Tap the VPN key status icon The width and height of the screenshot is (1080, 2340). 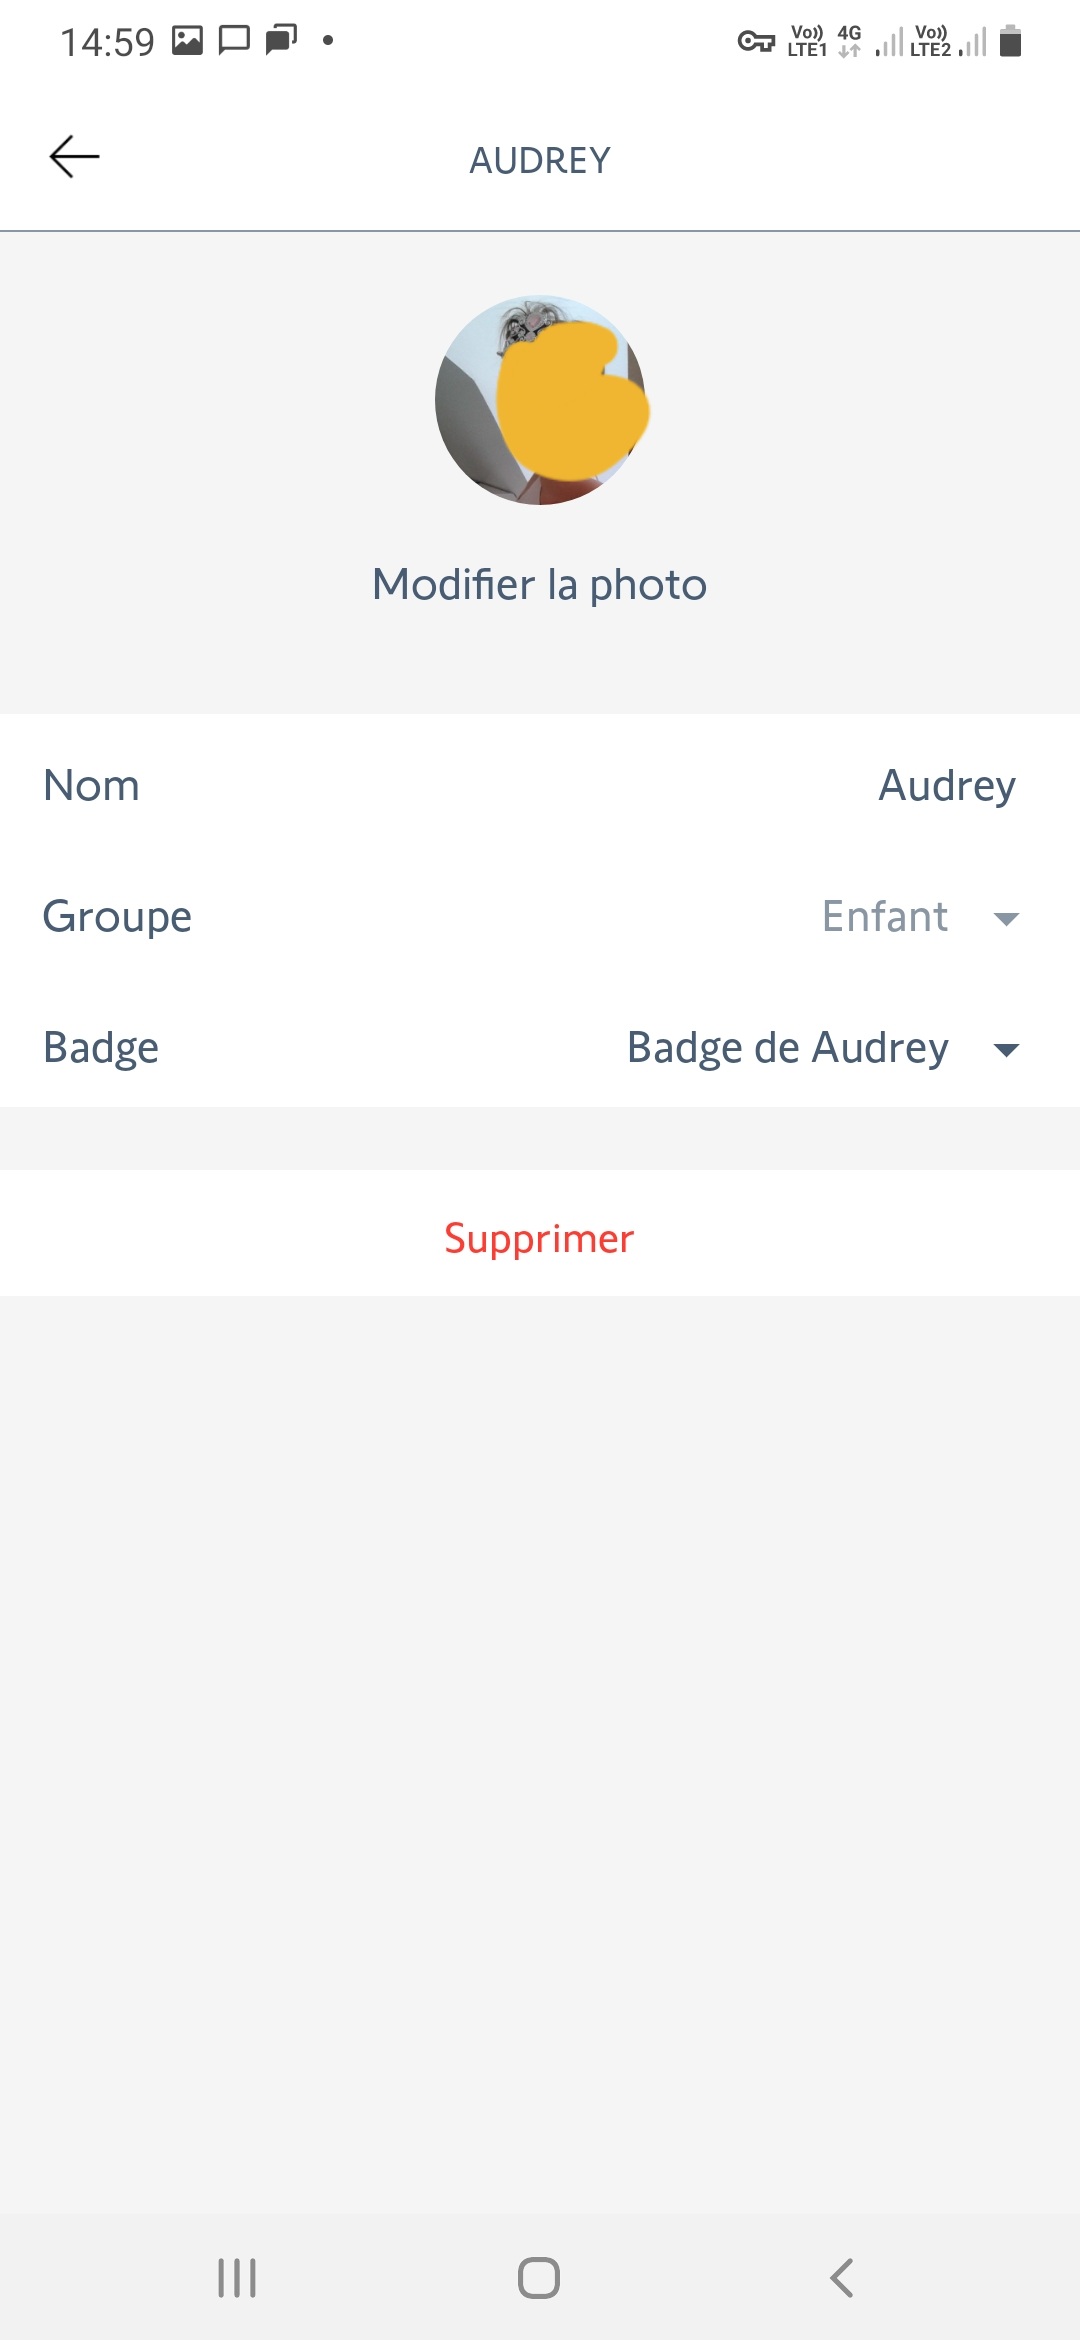pyautogui.click(x=756, y=42)
